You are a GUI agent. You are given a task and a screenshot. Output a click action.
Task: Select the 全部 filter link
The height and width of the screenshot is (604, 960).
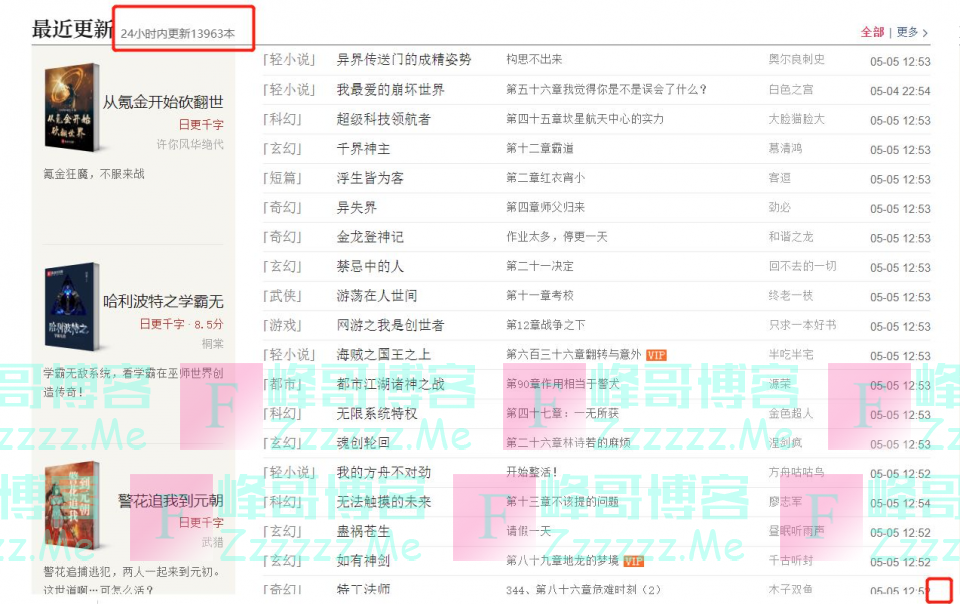coord(872,32)
